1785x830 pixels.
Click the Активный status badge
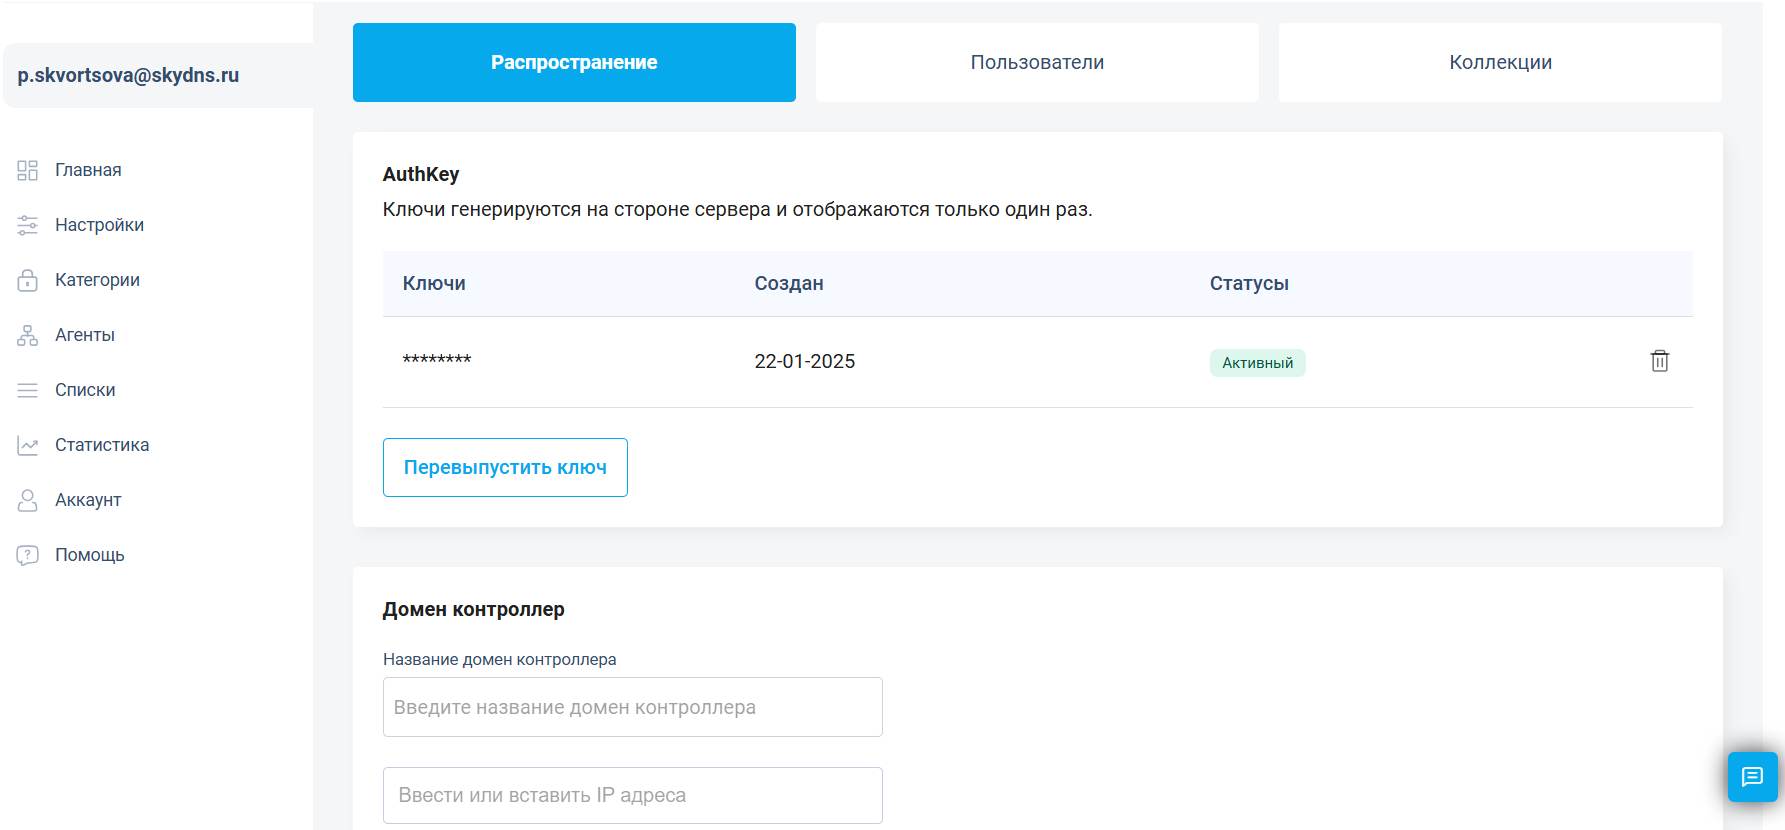point(1257,363)
